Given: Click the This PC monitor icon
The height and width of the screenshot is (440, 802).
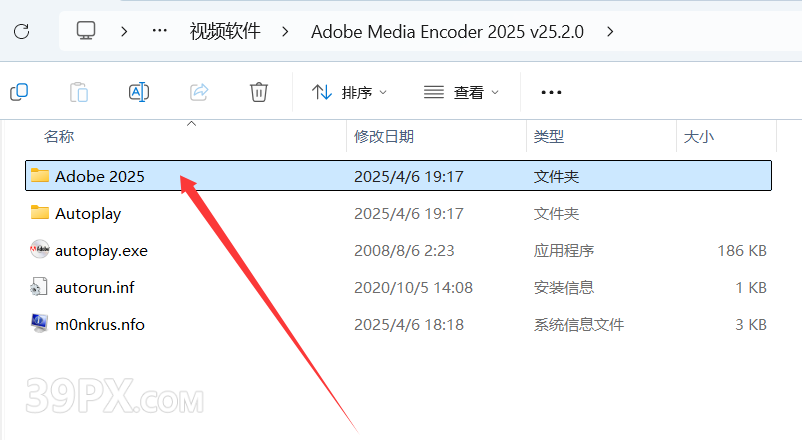Looking at the screenshot, I should [x=86, y=31].
